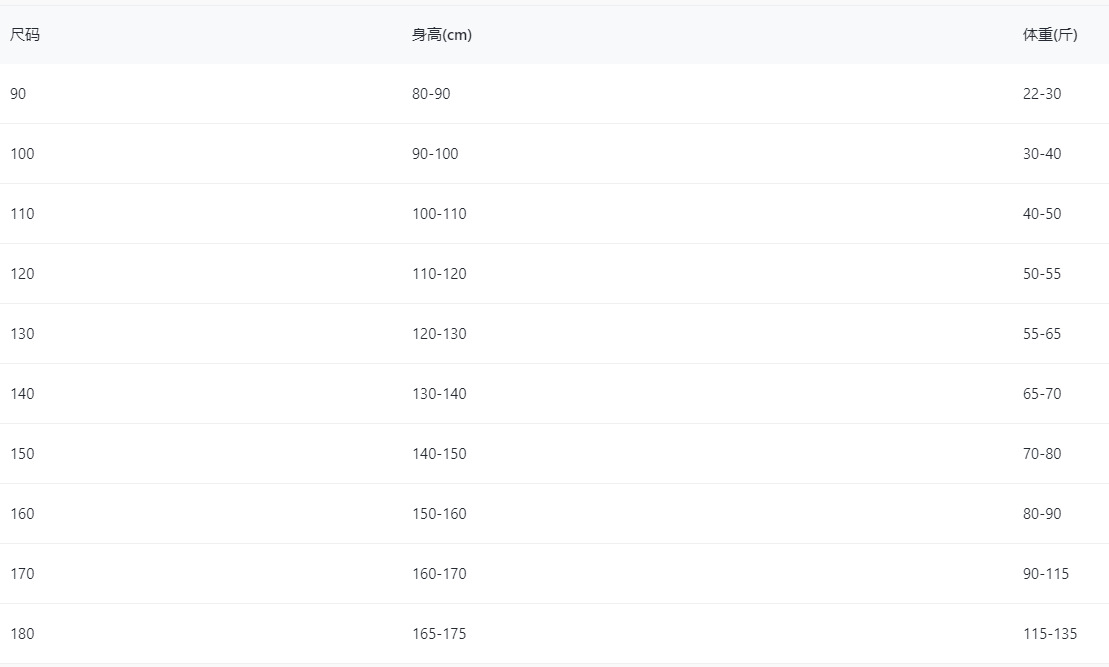Image resolution: width=1109 pixels, height=667 pixels.
Task: Select the weight cell reading 30-40
Action: (1042, 154)
